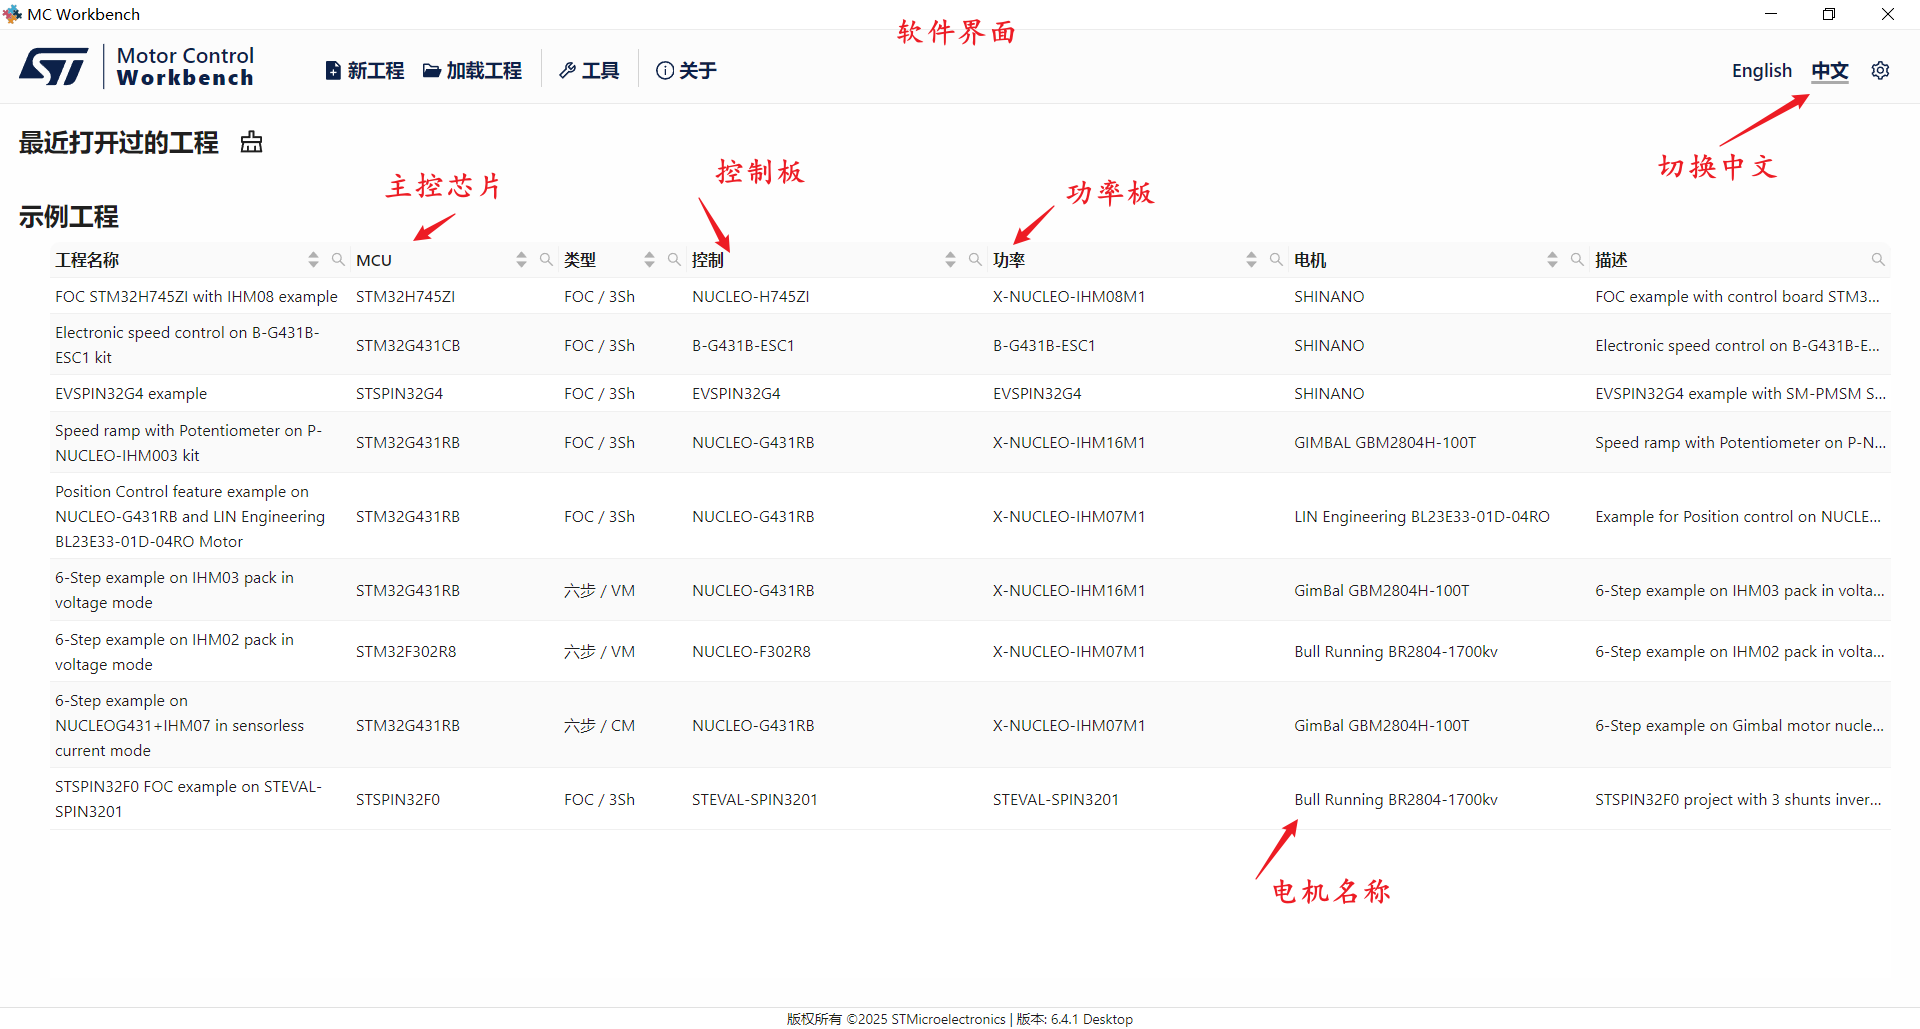Open 6-Step NUCLEOG431+IHM07 sensorless example
Viewport: 1920px width, 1029px height.
point(179,726)
